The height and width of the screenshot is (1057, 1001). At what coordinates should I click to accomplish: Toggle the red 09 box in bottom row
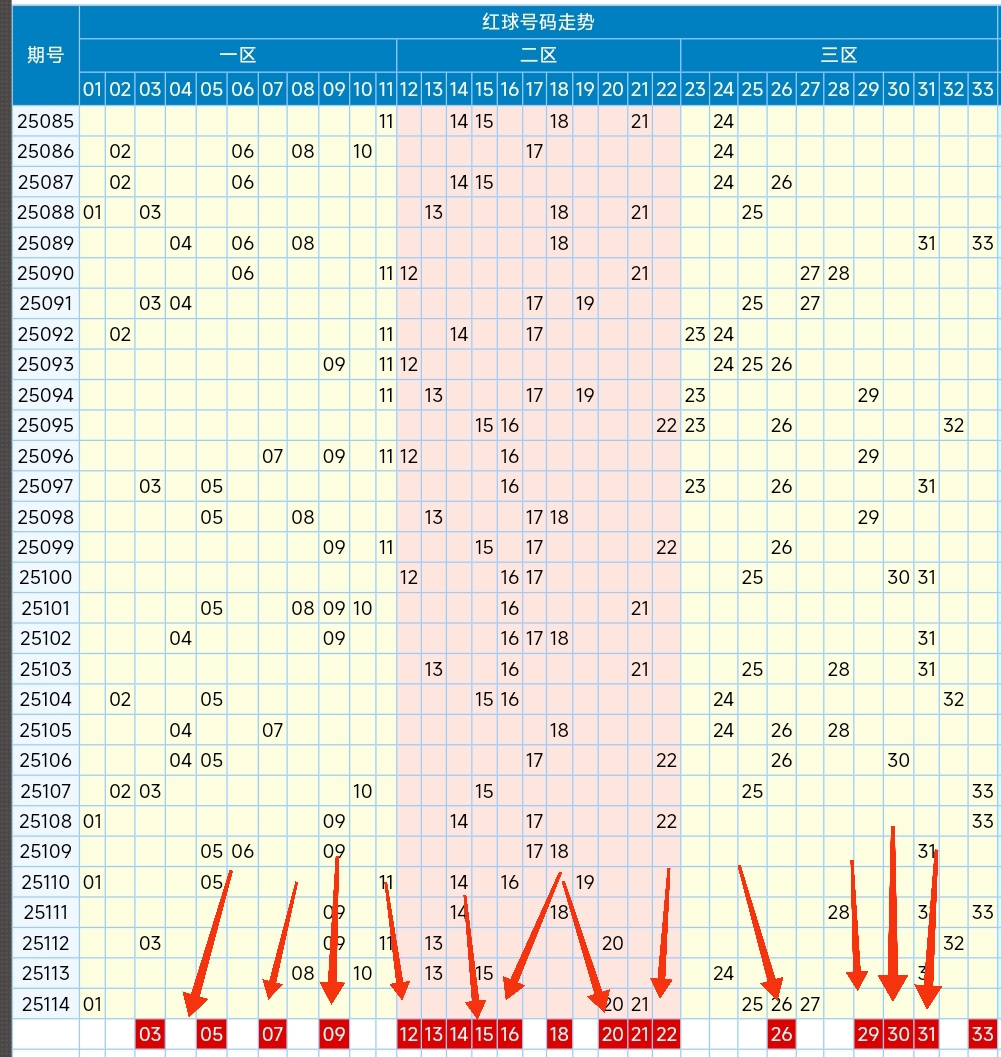click(x=334, y=1033)
